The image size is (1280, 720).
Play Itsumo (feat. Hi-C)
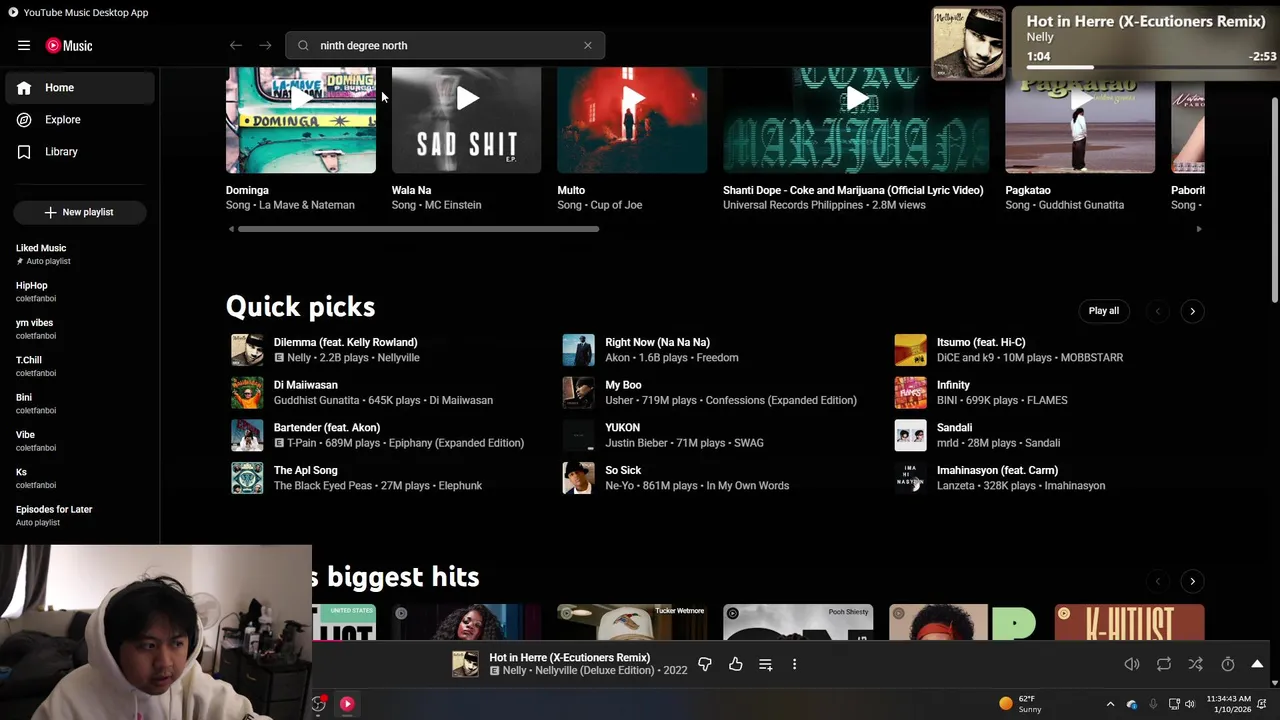(x=981, y=342)
